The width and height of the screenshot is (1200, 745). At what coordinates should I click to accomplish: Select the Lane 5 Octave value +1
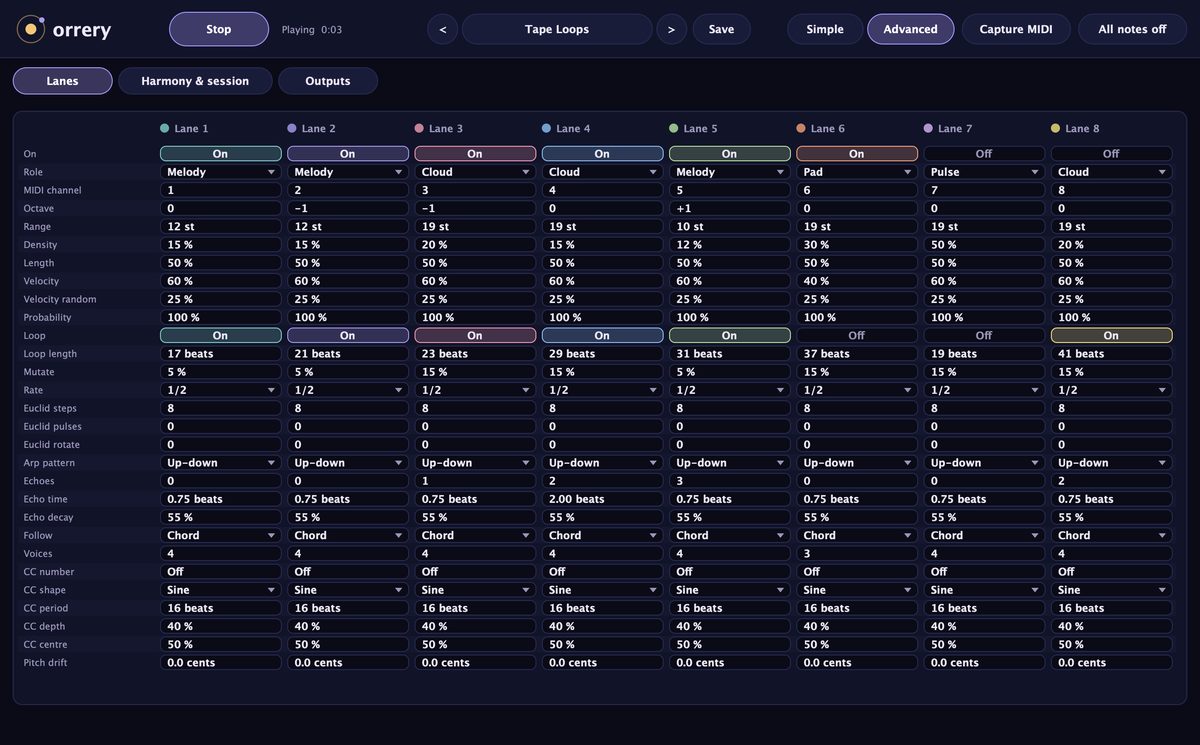coord(729,208)
